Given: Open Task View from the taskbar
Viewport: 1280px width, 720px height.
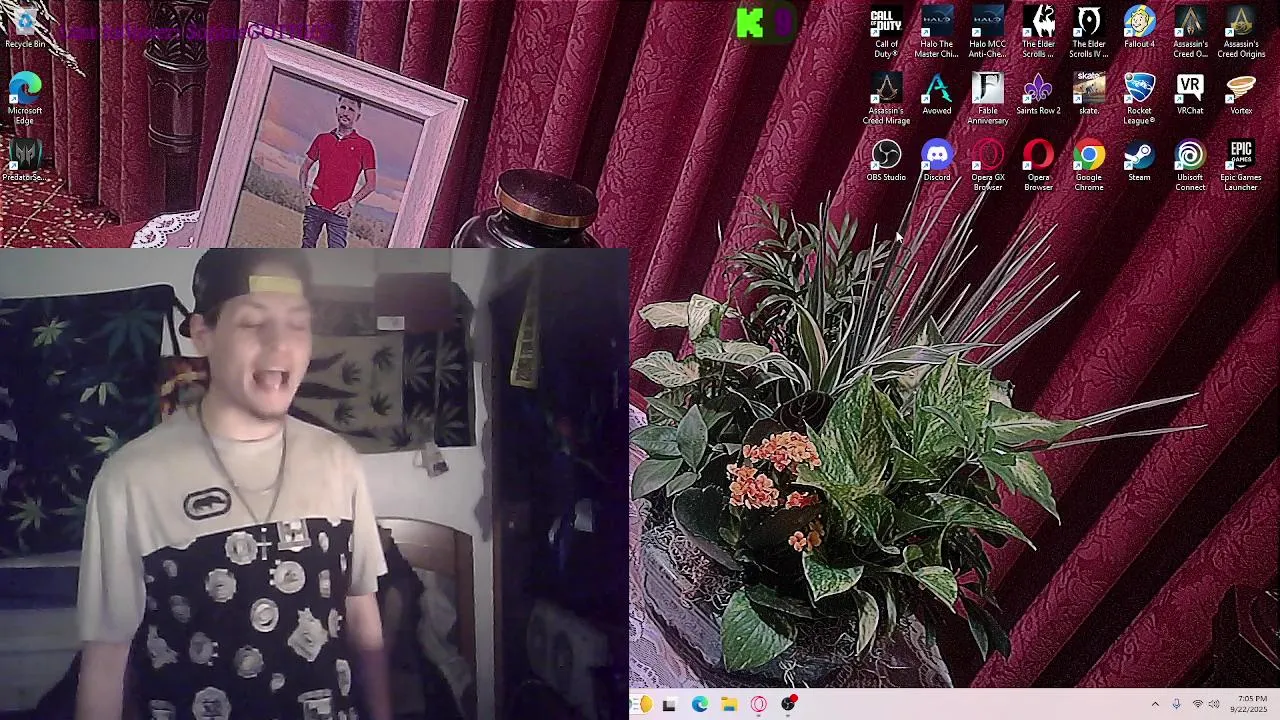Looking at the screenshot, I should coord(669,705).
